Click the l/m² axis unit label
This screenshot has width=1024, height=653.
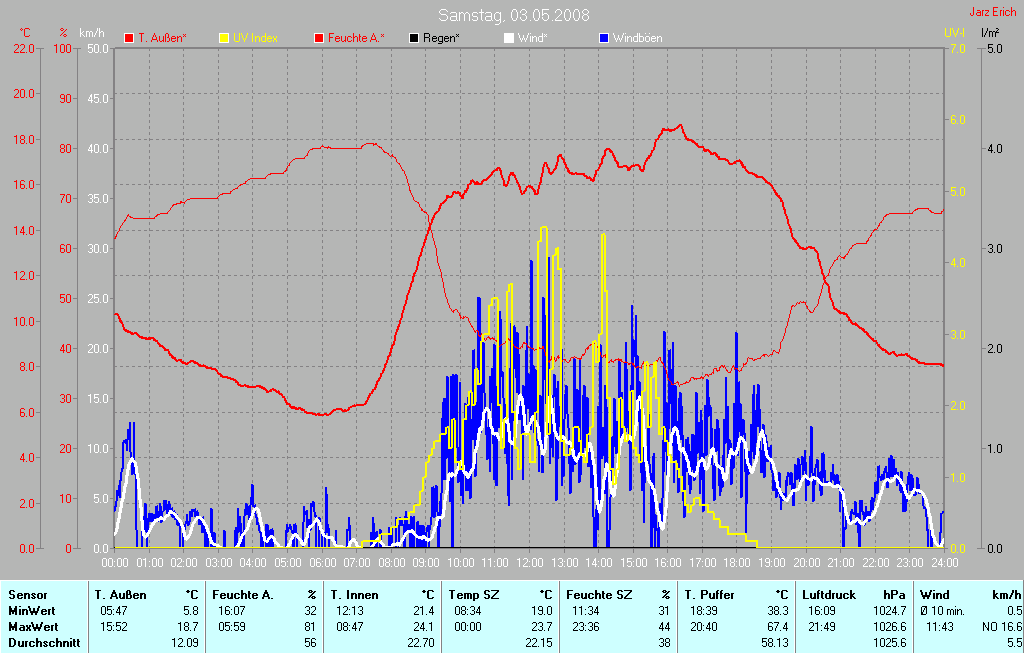[990, 33]
